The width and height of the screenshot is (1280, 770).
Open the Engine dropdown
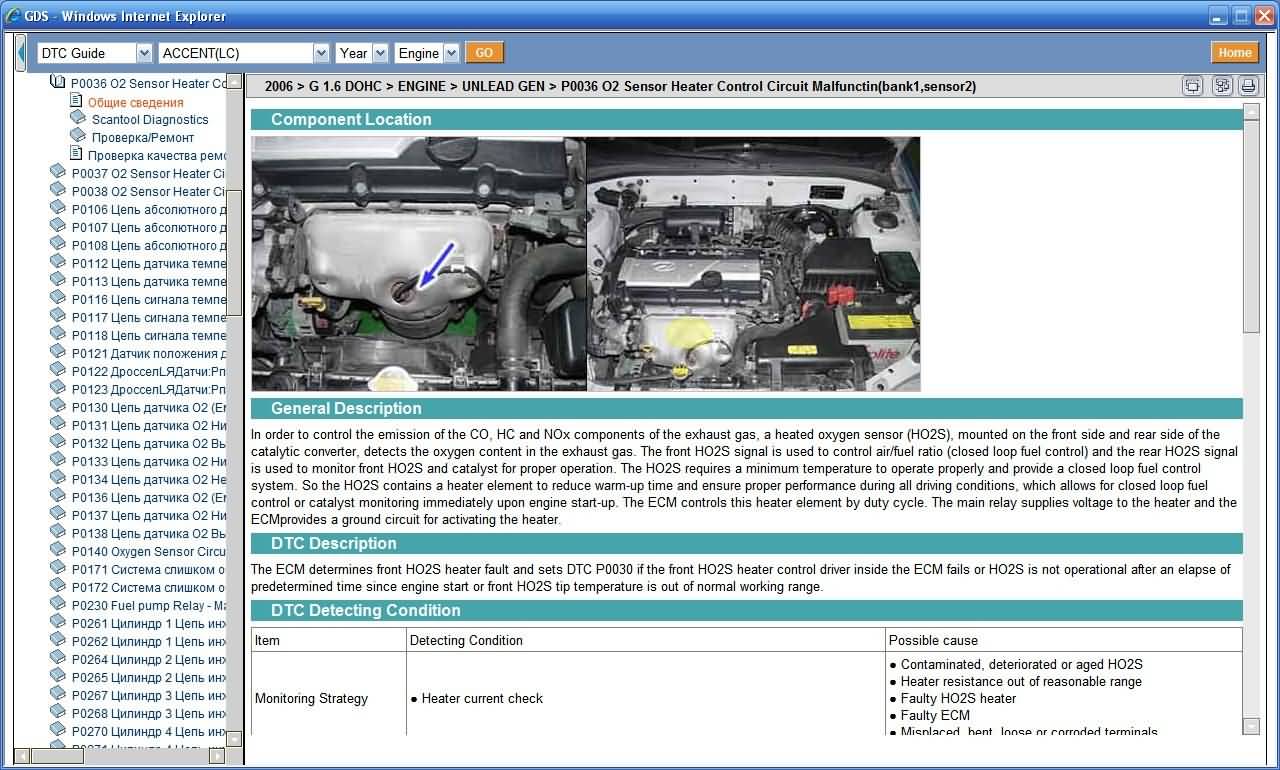pyautogui.click(x=427, y=53)
